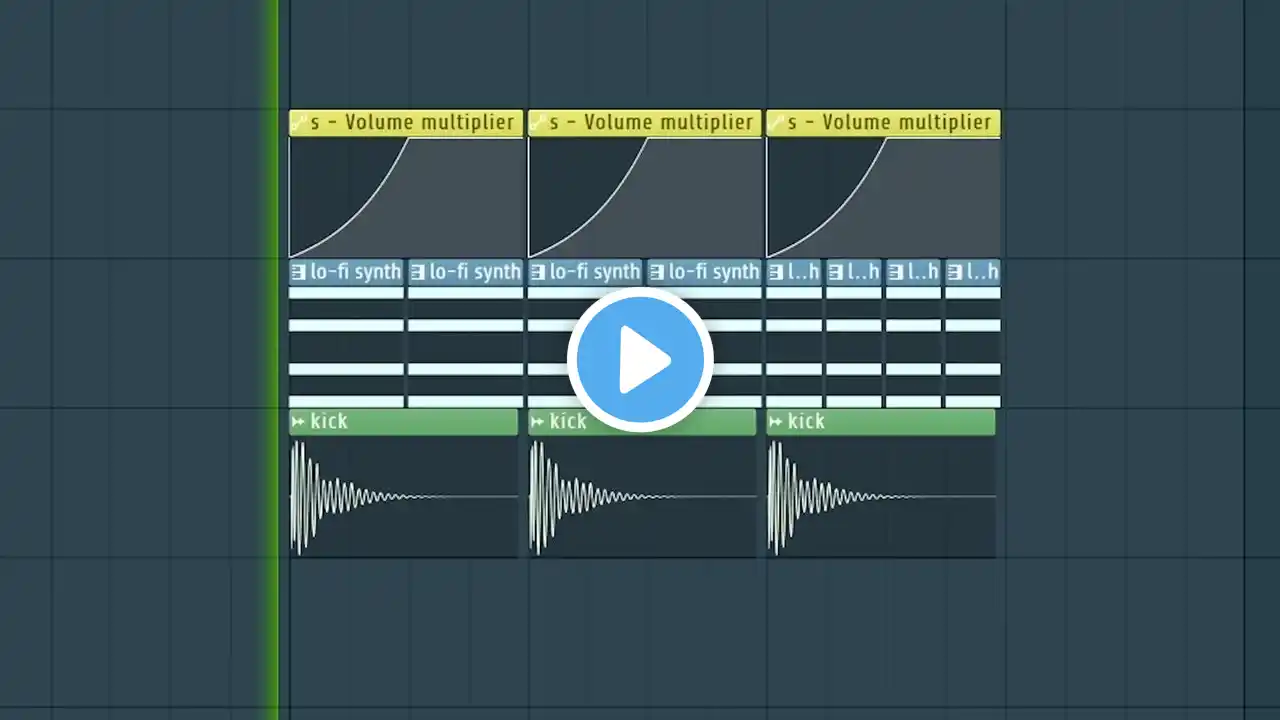The width and height of the screenshot is (1280, 720).
Task: Click the fourth "l..h" clip label
Action: (983, 272)
